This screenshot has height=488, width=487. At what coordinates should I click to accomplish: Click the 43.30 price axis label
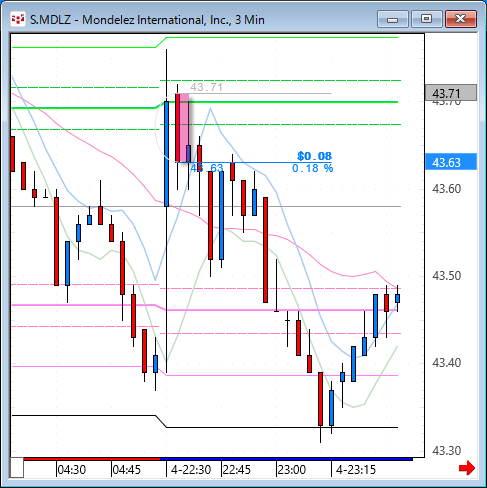pyautogui.click(x=447, y=451)
